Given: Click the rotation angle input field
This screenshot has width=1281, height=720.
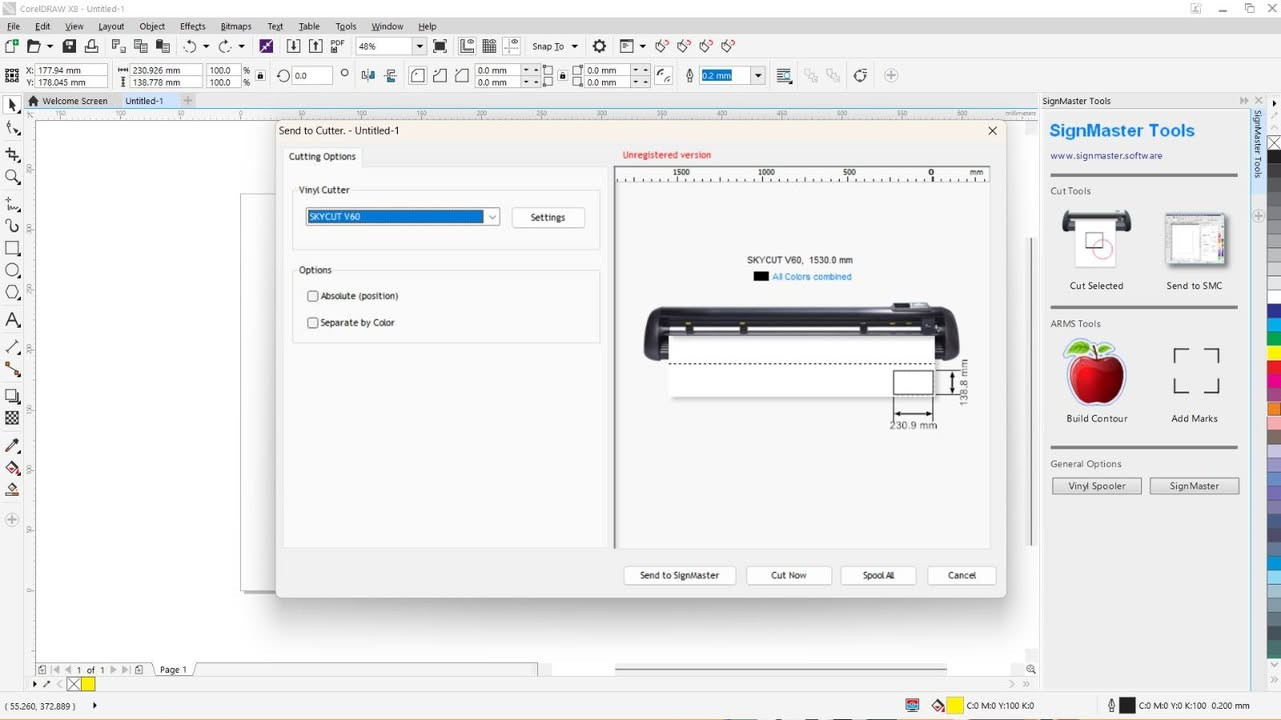Looking at the screenshot, I should [311, 76].
